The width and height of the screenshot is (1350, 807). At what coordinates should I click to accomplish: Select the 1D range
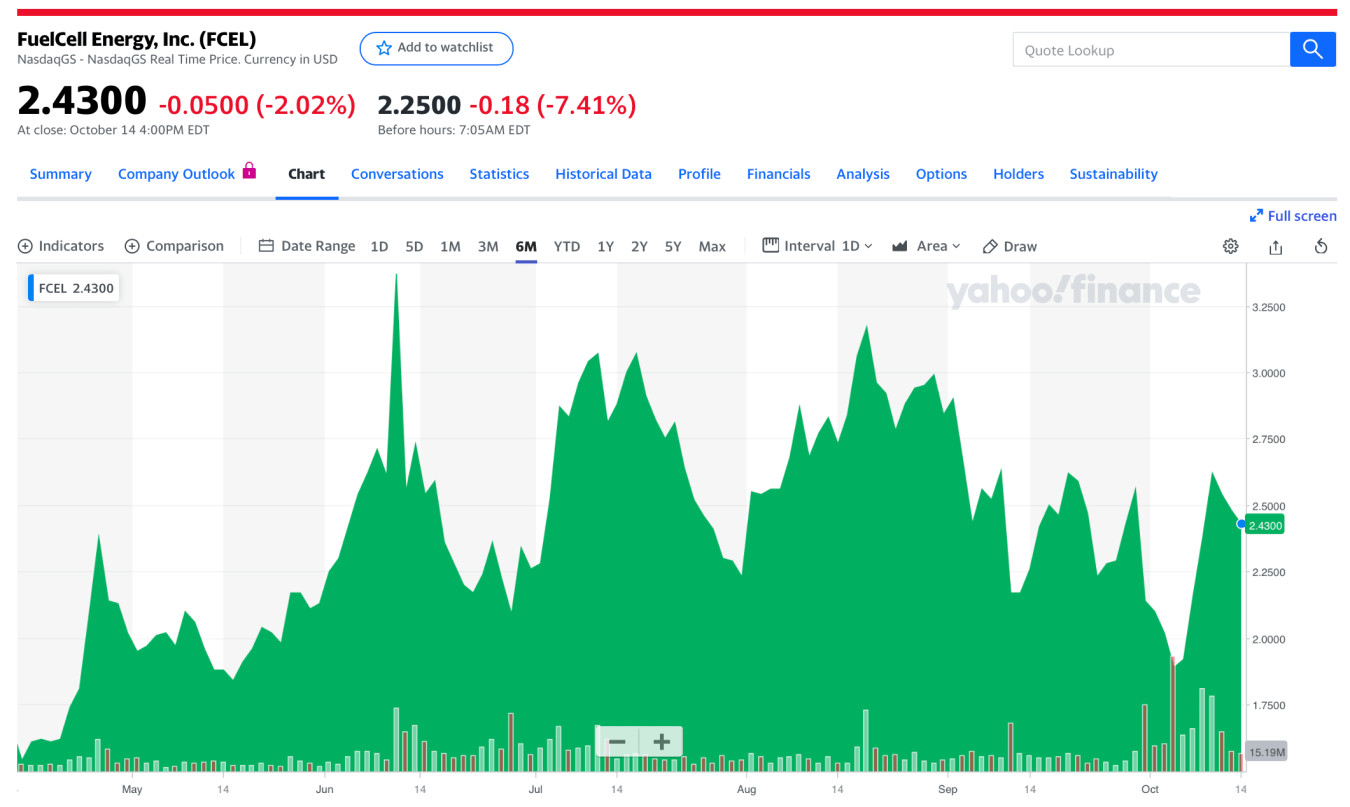379,246
